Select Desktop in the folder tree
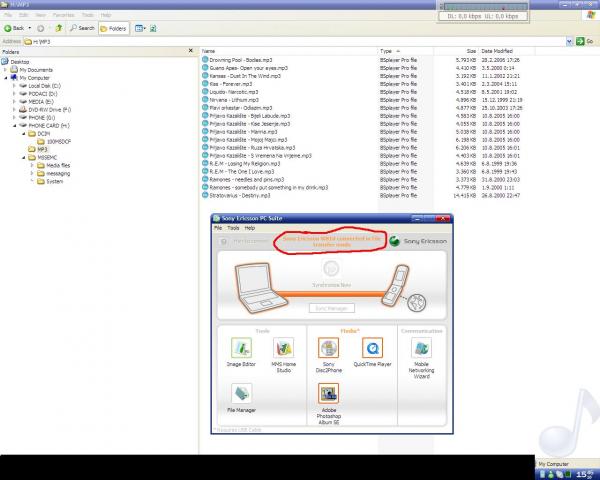This screenshot has height=480, width=600. pos(20,62)
